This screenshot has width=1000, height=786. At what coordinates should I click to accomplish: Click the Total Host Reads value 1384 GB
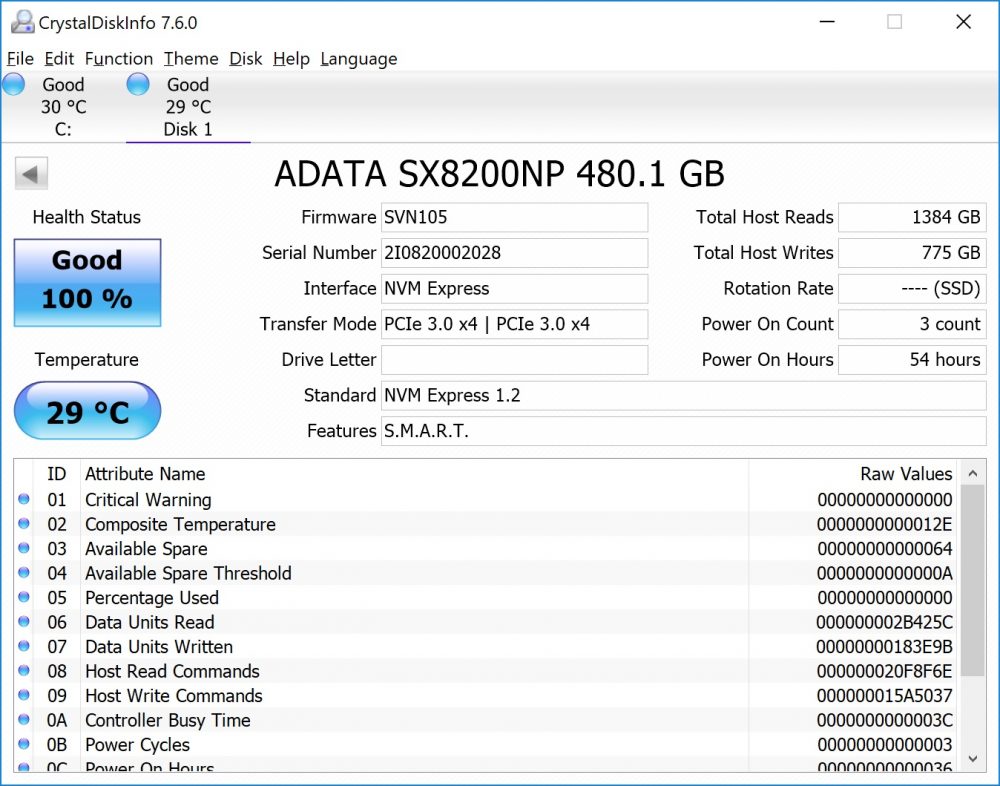(912, 218)
